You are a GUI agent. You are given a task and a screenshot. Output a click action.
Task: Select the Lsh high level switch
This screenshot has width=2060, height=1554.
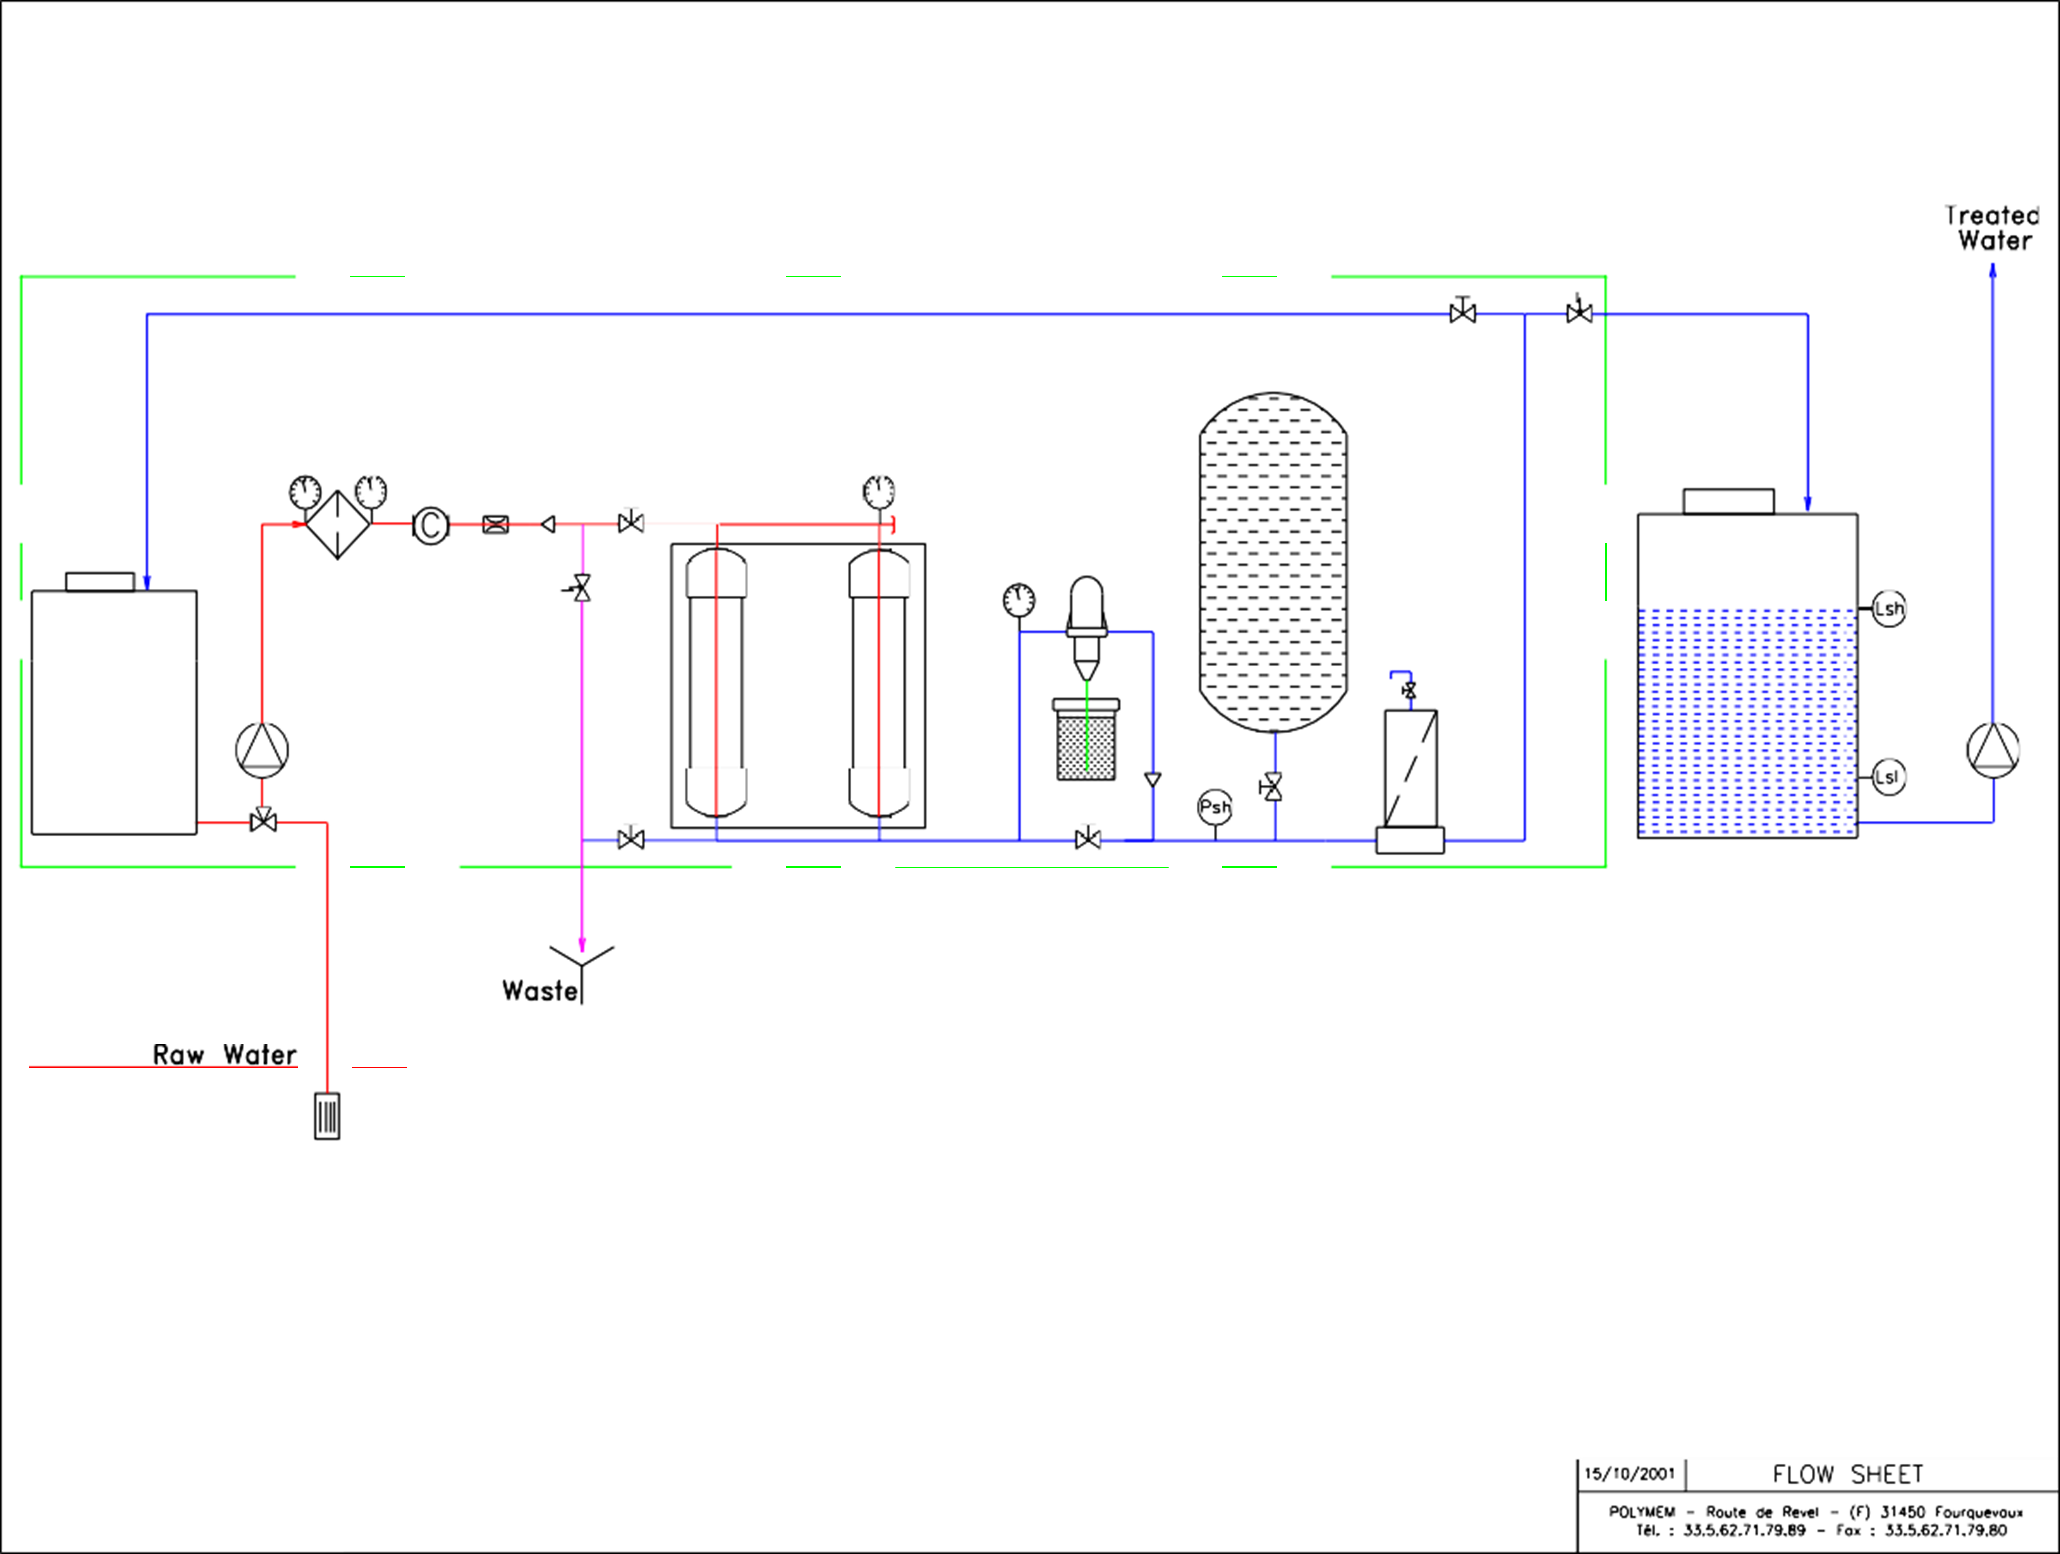tap(1889, 609)
